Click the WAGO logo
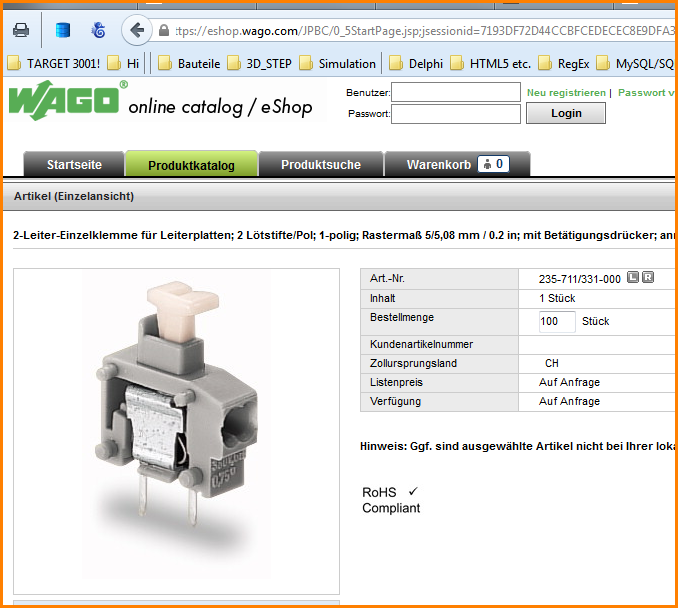Viewport: 678px width, 608px height. tap(67, 101)
